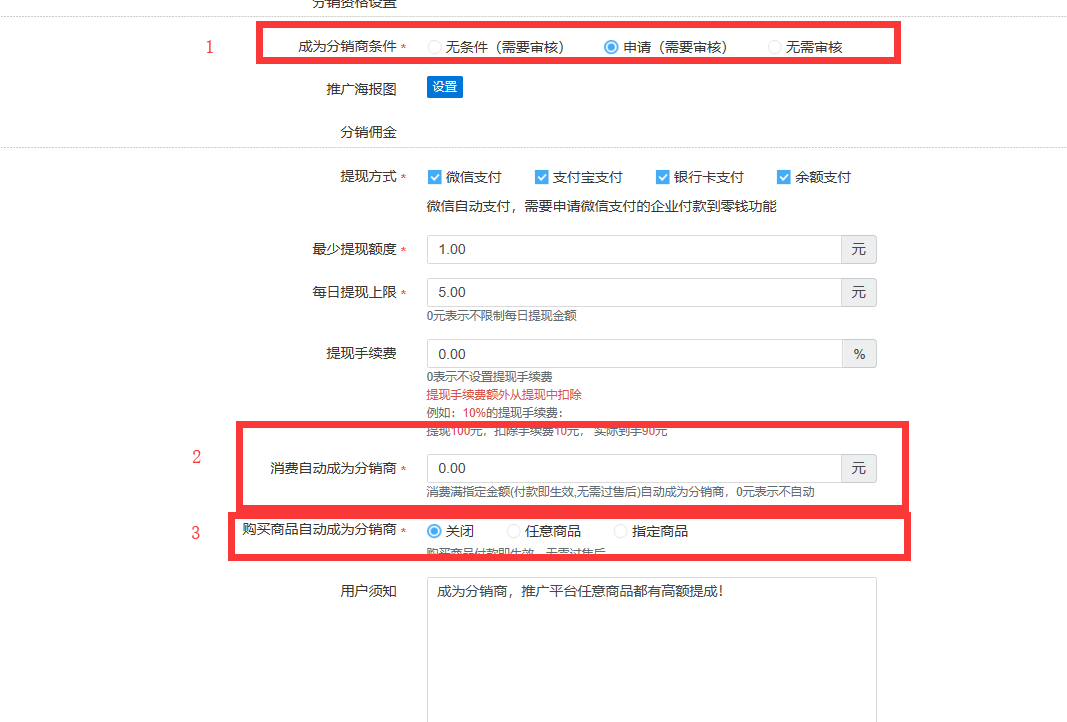Uncheck the 微信支付 withdrawal checkbox

[x=435, y=177]
